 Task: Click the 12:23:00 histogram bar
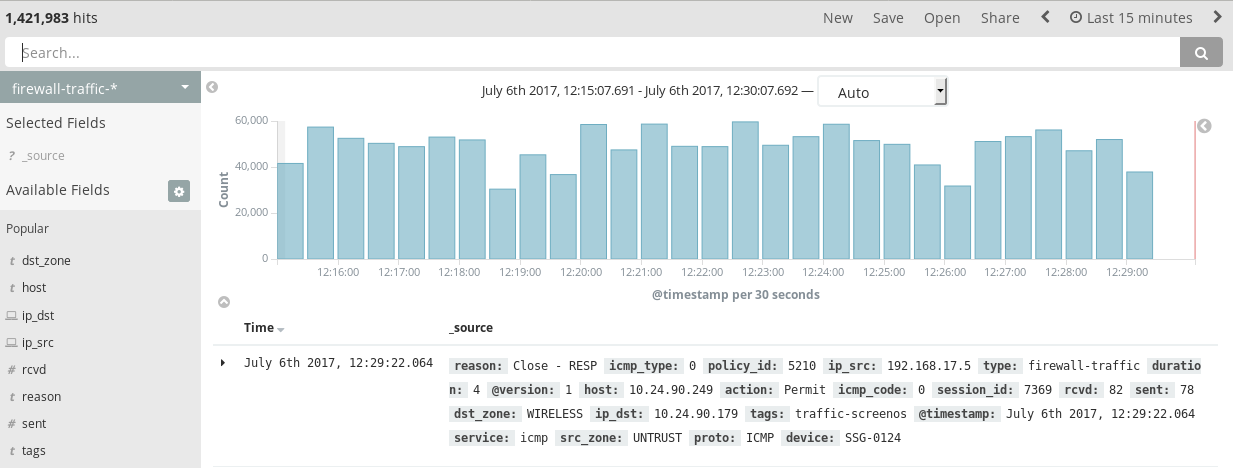[x=775, y=202]
